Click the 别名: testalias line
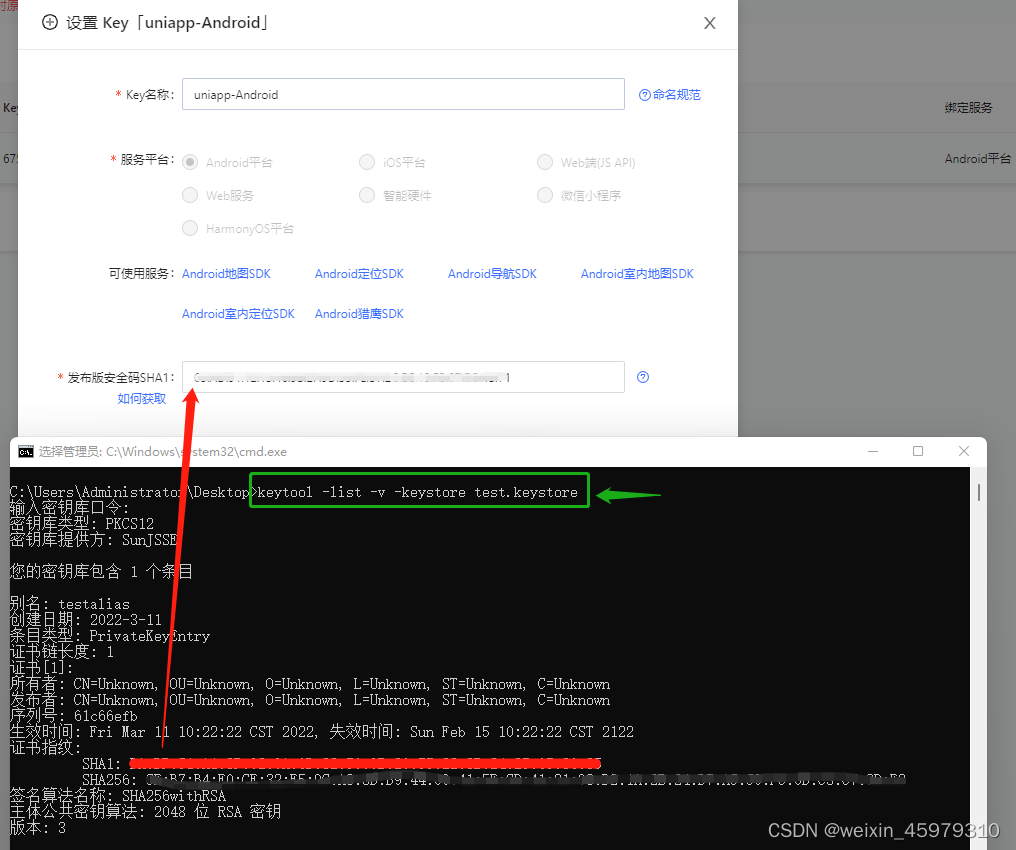 [x=70, y=604]
